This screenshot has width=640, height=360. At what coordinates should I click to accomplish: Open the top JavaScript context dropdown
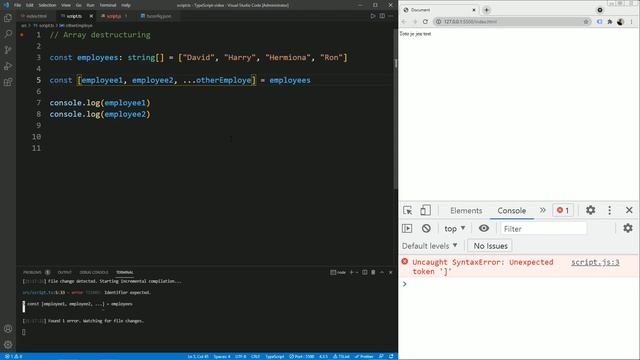coord(455,229)
